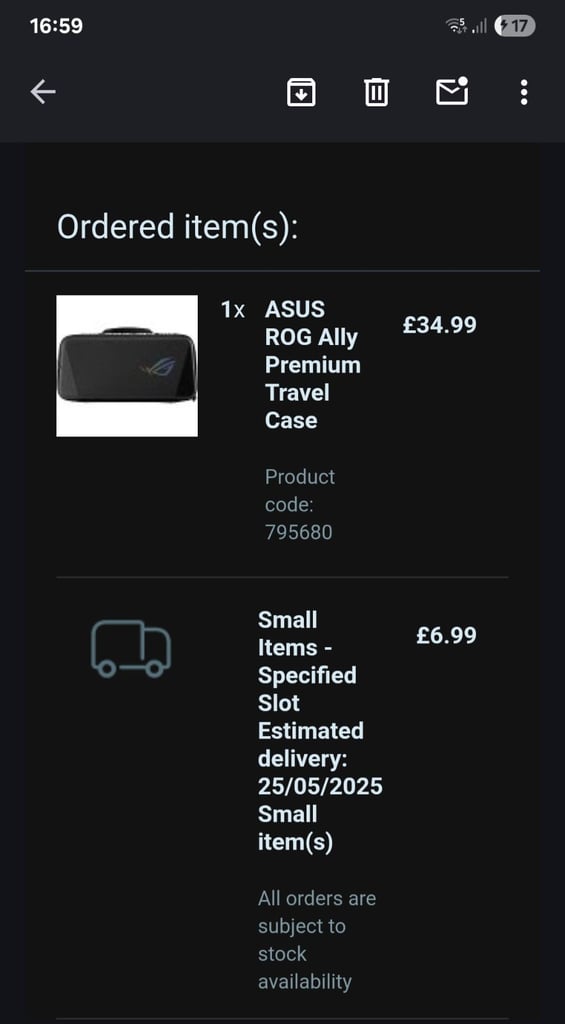The image size is (565, 1024).
Task: Tap the mobile signal strength icon
Action: click(480, 26)
